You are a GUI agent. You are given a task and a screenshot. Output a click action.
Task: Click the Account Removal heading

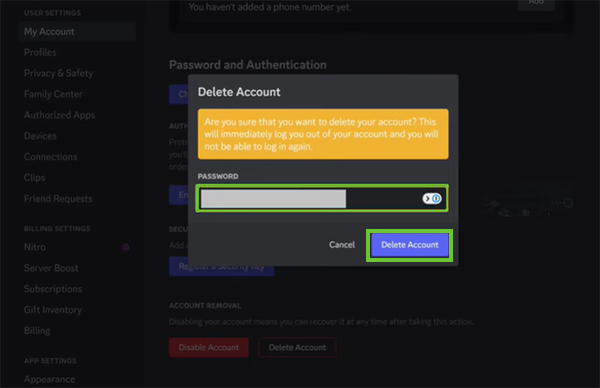pos(205,306)
